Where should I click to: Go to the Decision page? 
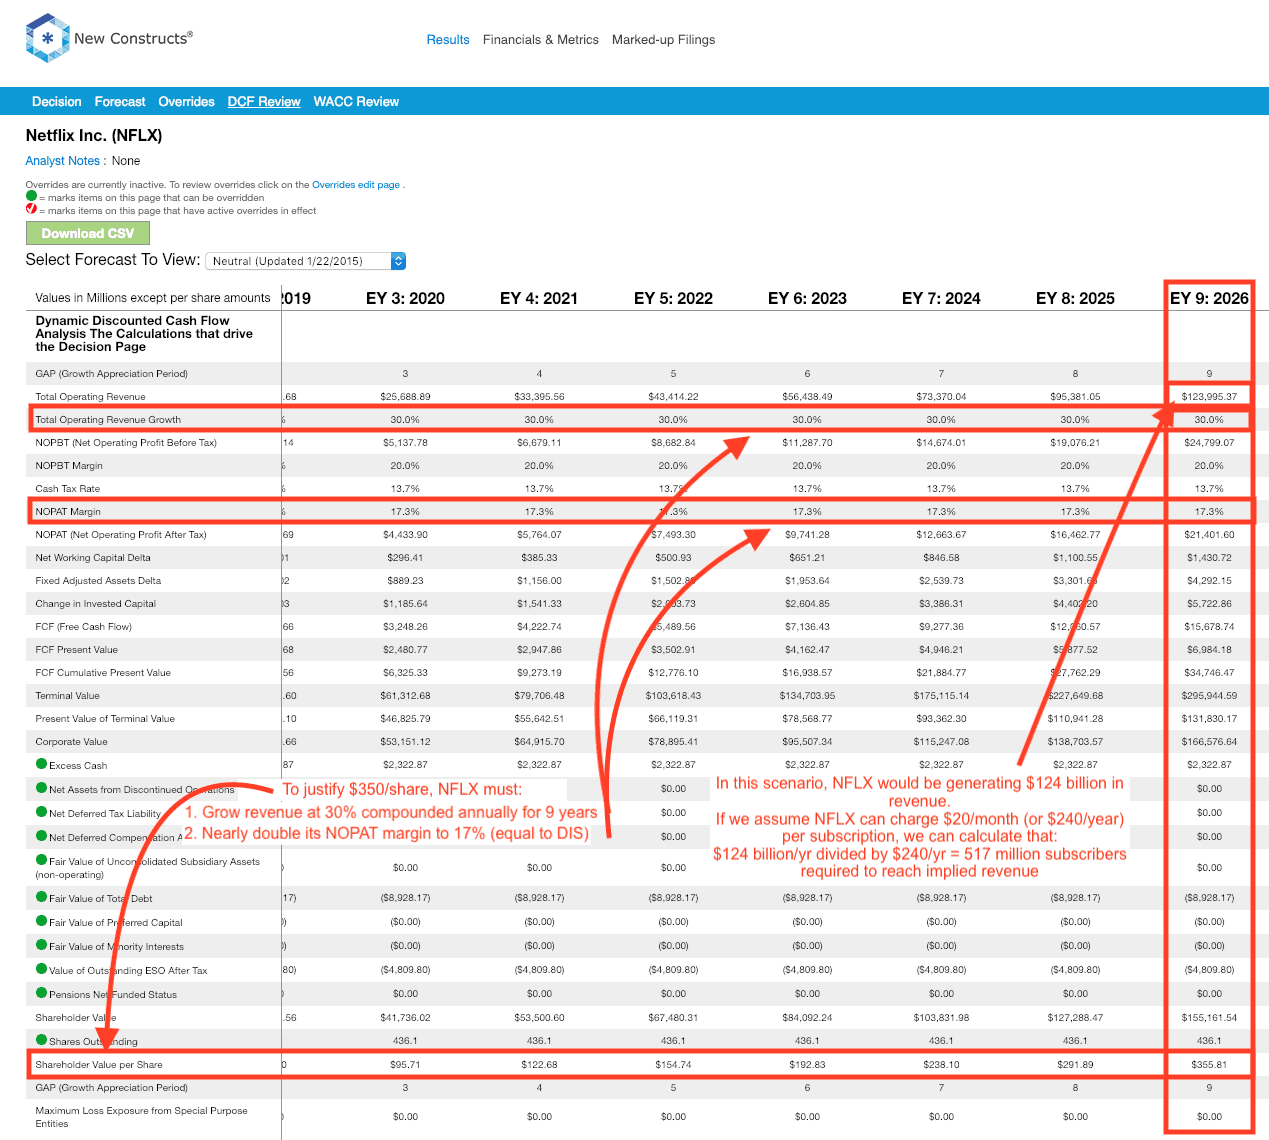[x=57, y=102]
